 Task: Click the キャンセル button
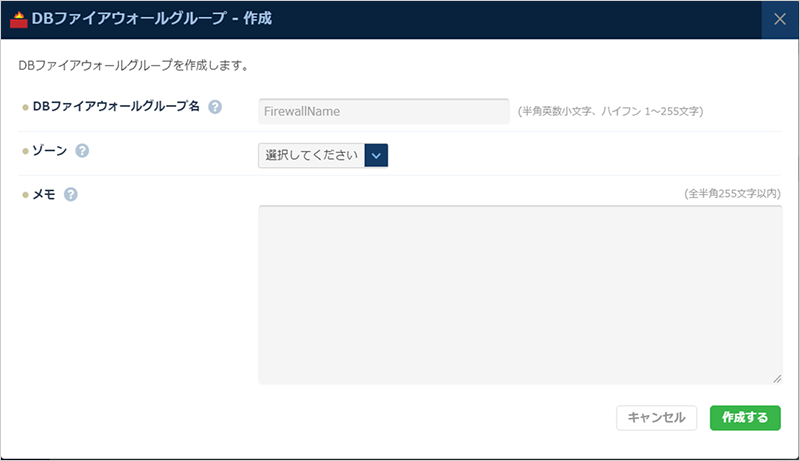tap(656, 418)
